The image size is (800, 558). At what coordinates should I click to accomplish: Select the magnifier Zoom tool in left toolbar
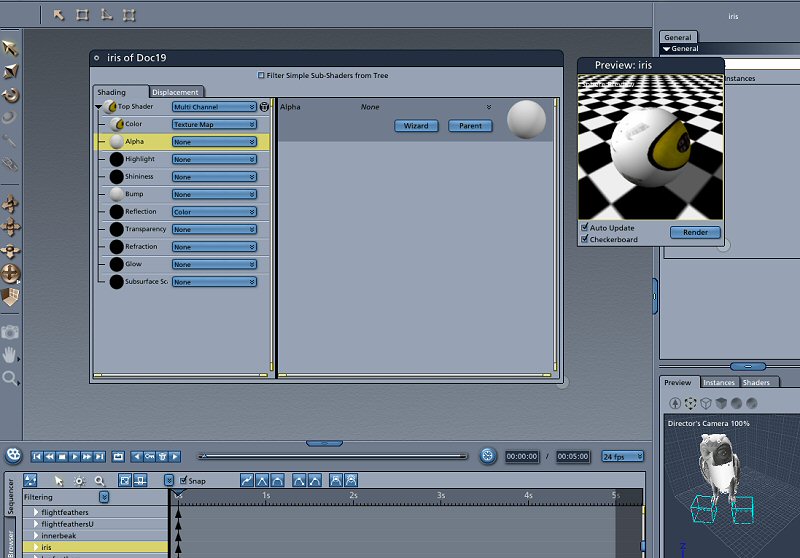click(x=11, y=378)
